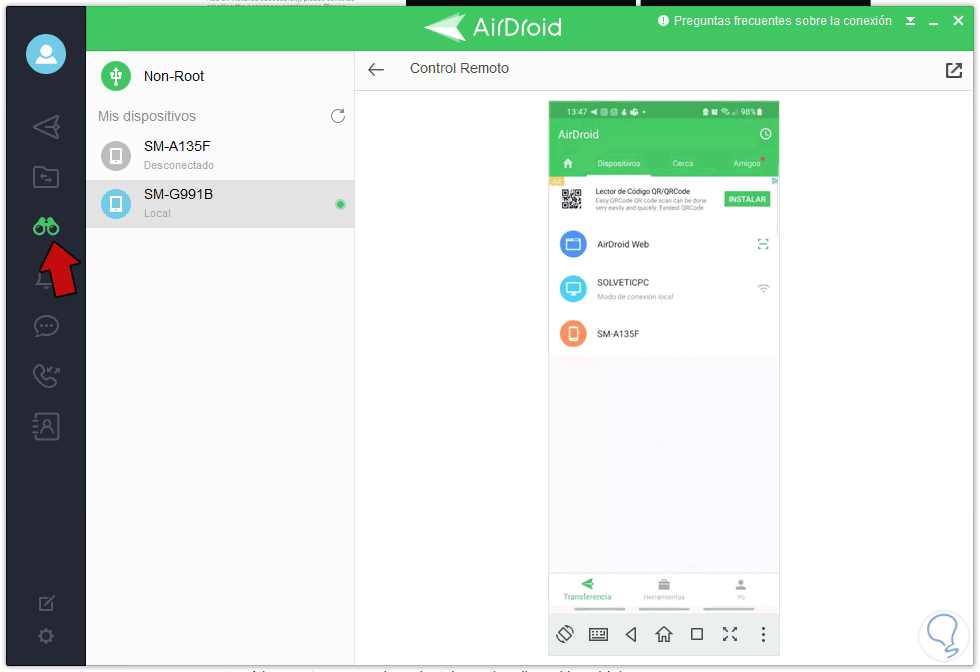The image size is (980, 672).
Task: Open the user profile avatar
Action: pos(46,54)
